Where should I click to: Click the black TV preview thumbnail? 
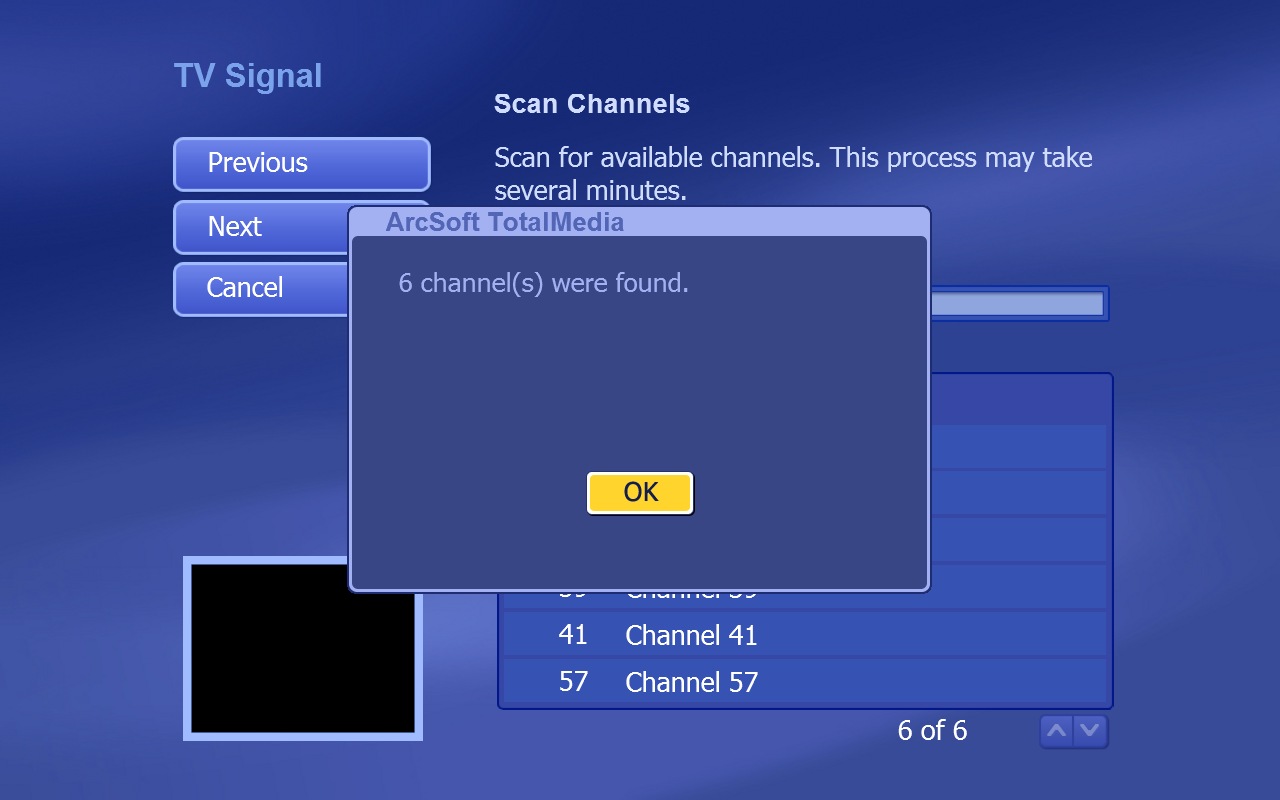coord(303,648)
